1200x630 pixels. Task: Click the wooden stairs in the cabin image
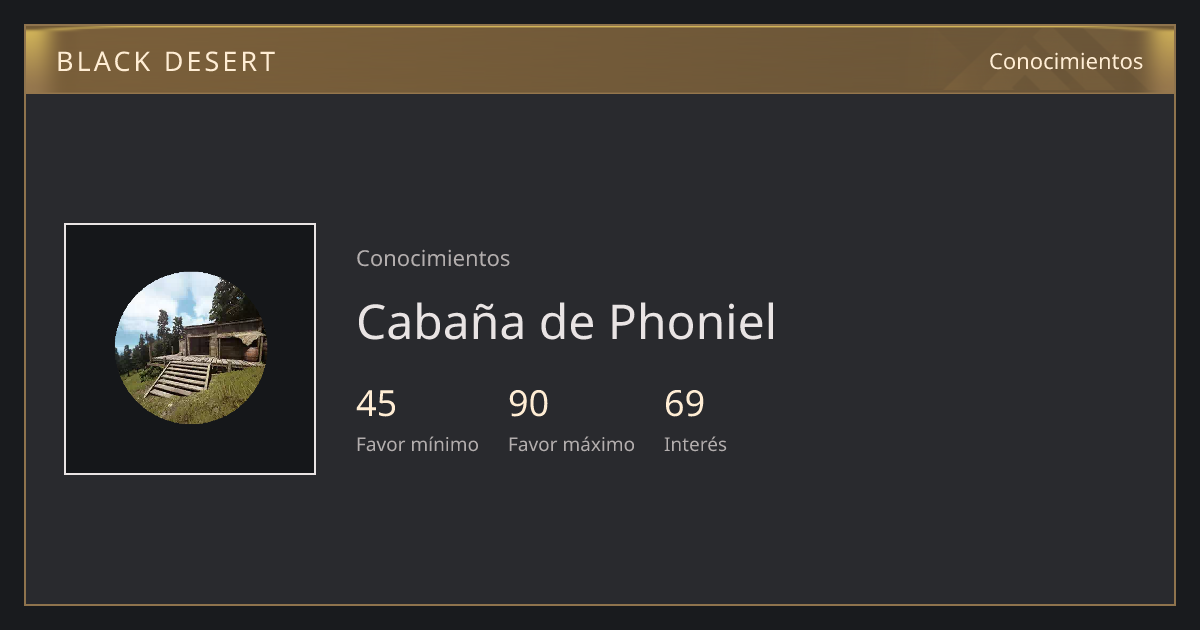(180, 378)
